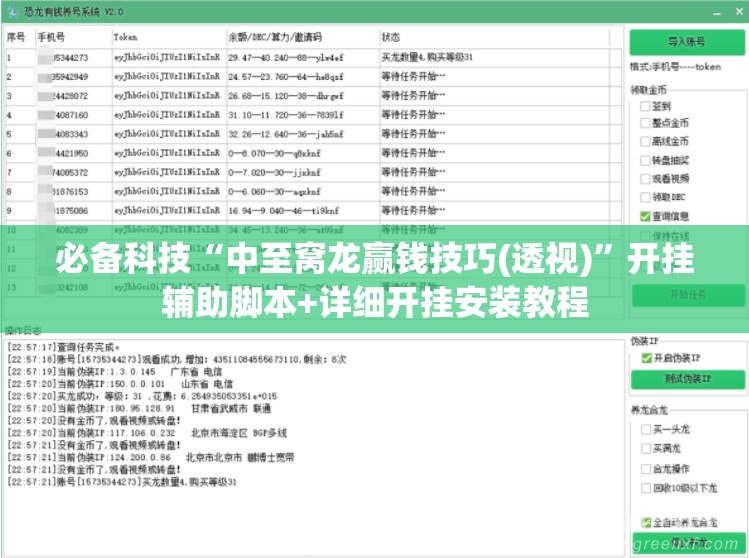
Task: Tick the 合龙操作 checkbox
Action: [646, 469]
